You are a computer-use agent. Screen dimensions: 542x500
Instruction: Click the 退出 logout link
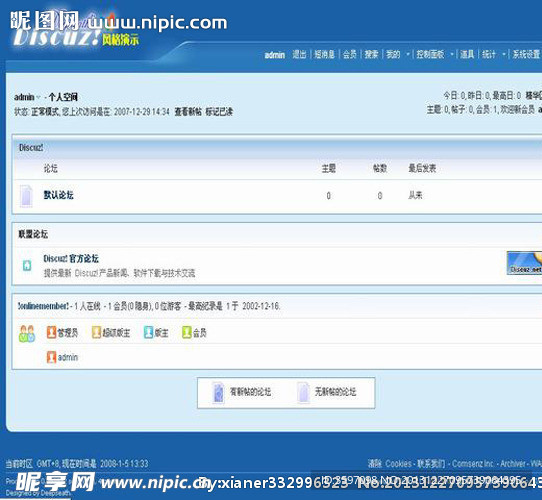[299, 54]
